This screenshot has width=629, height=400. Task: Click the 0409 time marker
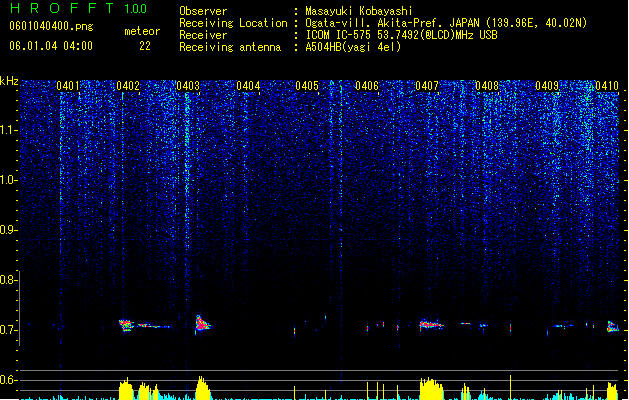(x=547, y=86)
